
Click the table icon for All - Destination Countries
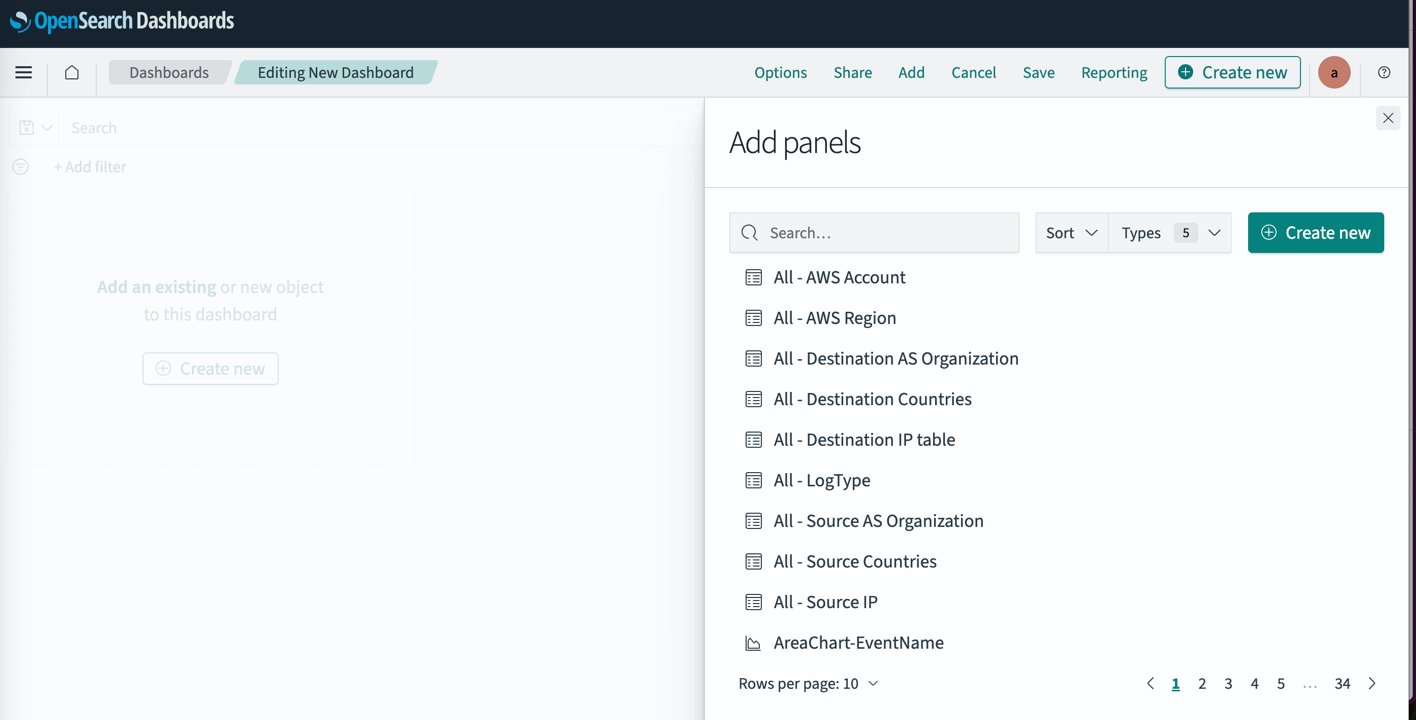[754, 399]
